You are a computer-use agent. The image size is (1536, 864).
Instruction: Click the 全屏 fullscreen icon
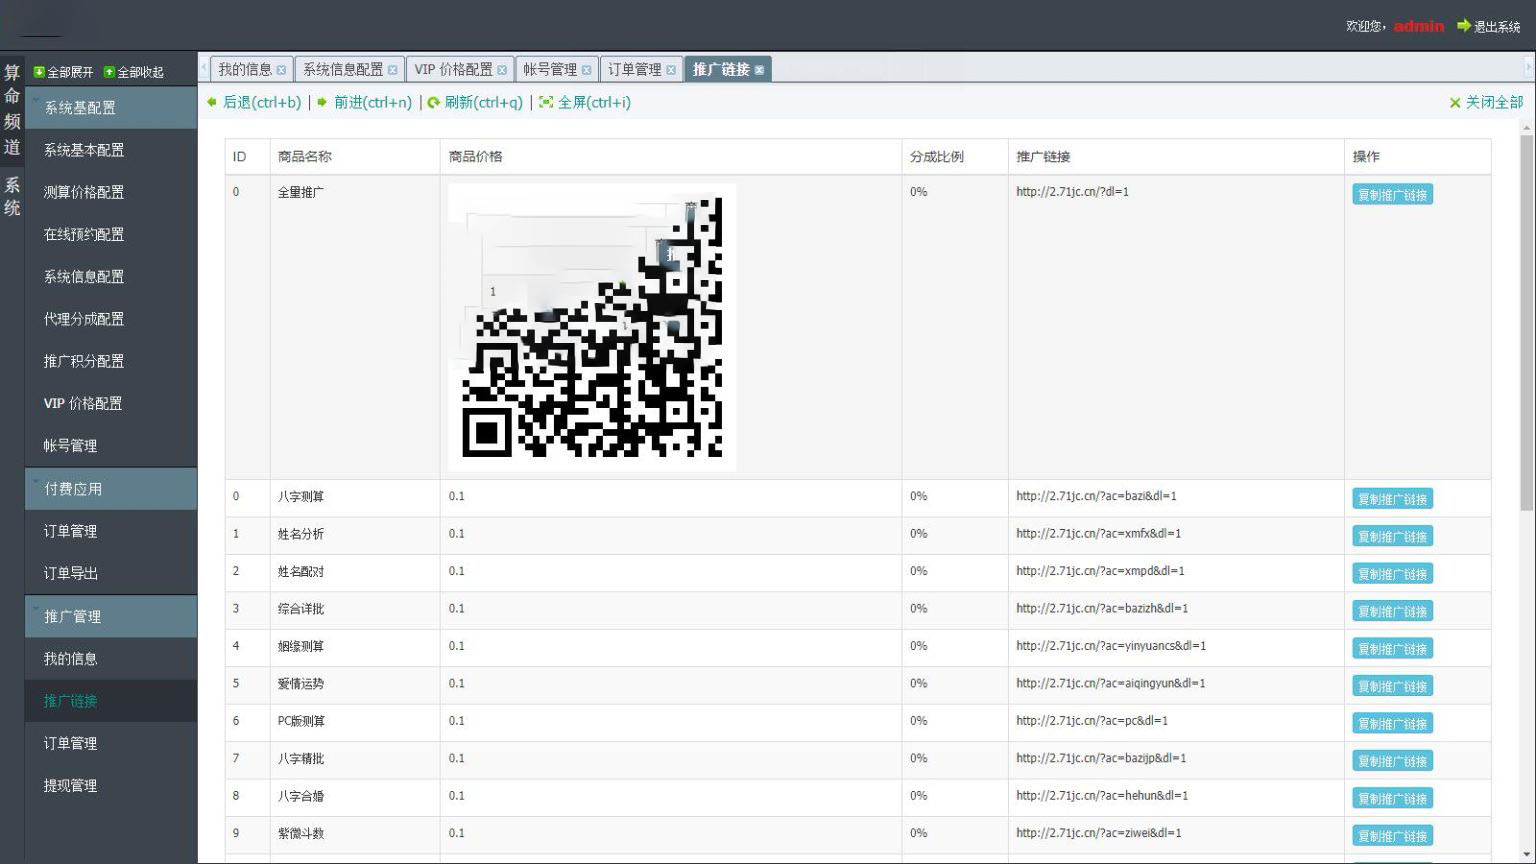click(546, 102)
